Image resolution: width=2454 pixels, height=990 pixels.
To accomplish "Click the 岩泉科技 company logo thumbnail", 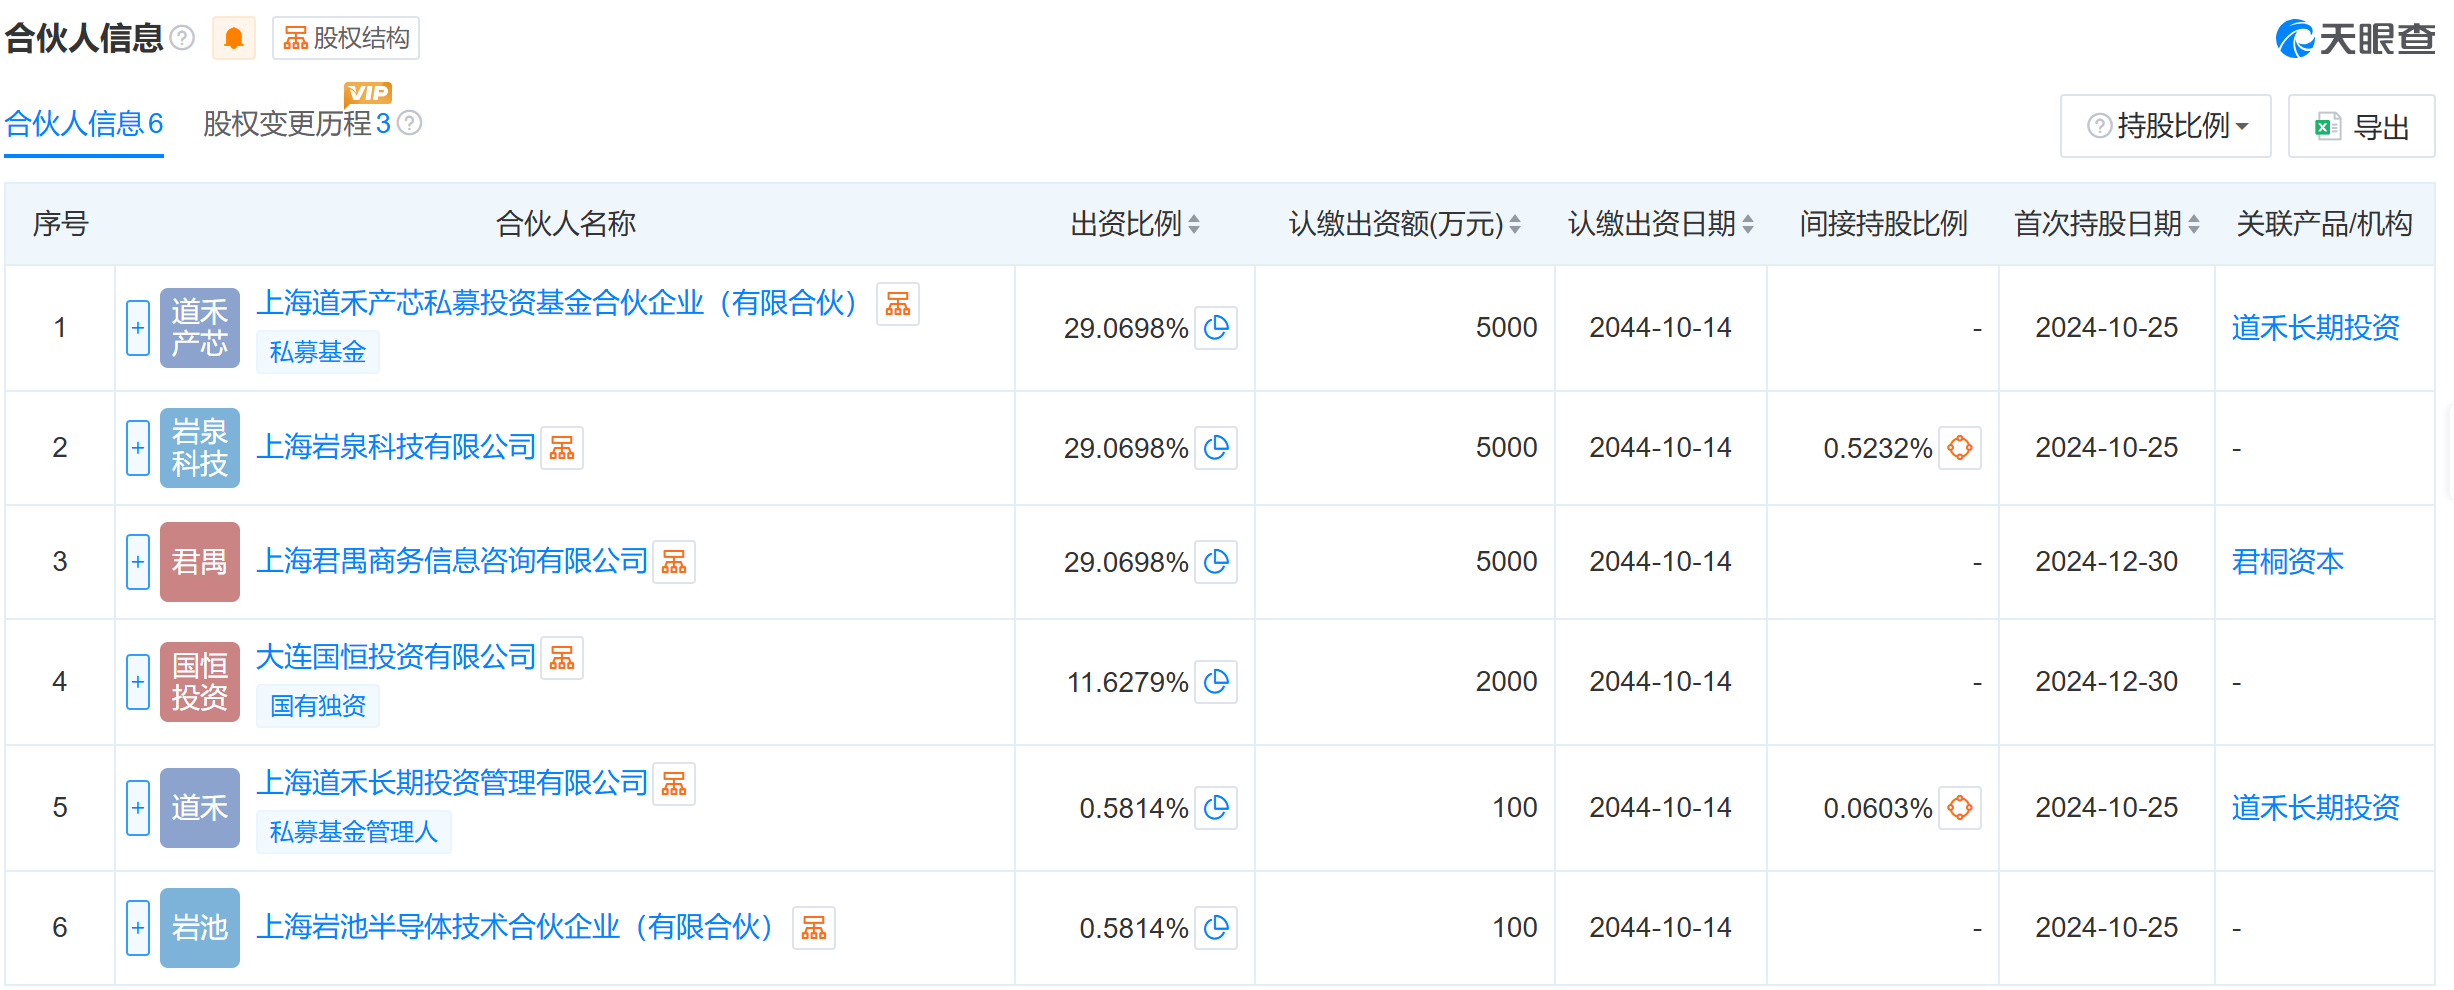I will pos(200,448).
